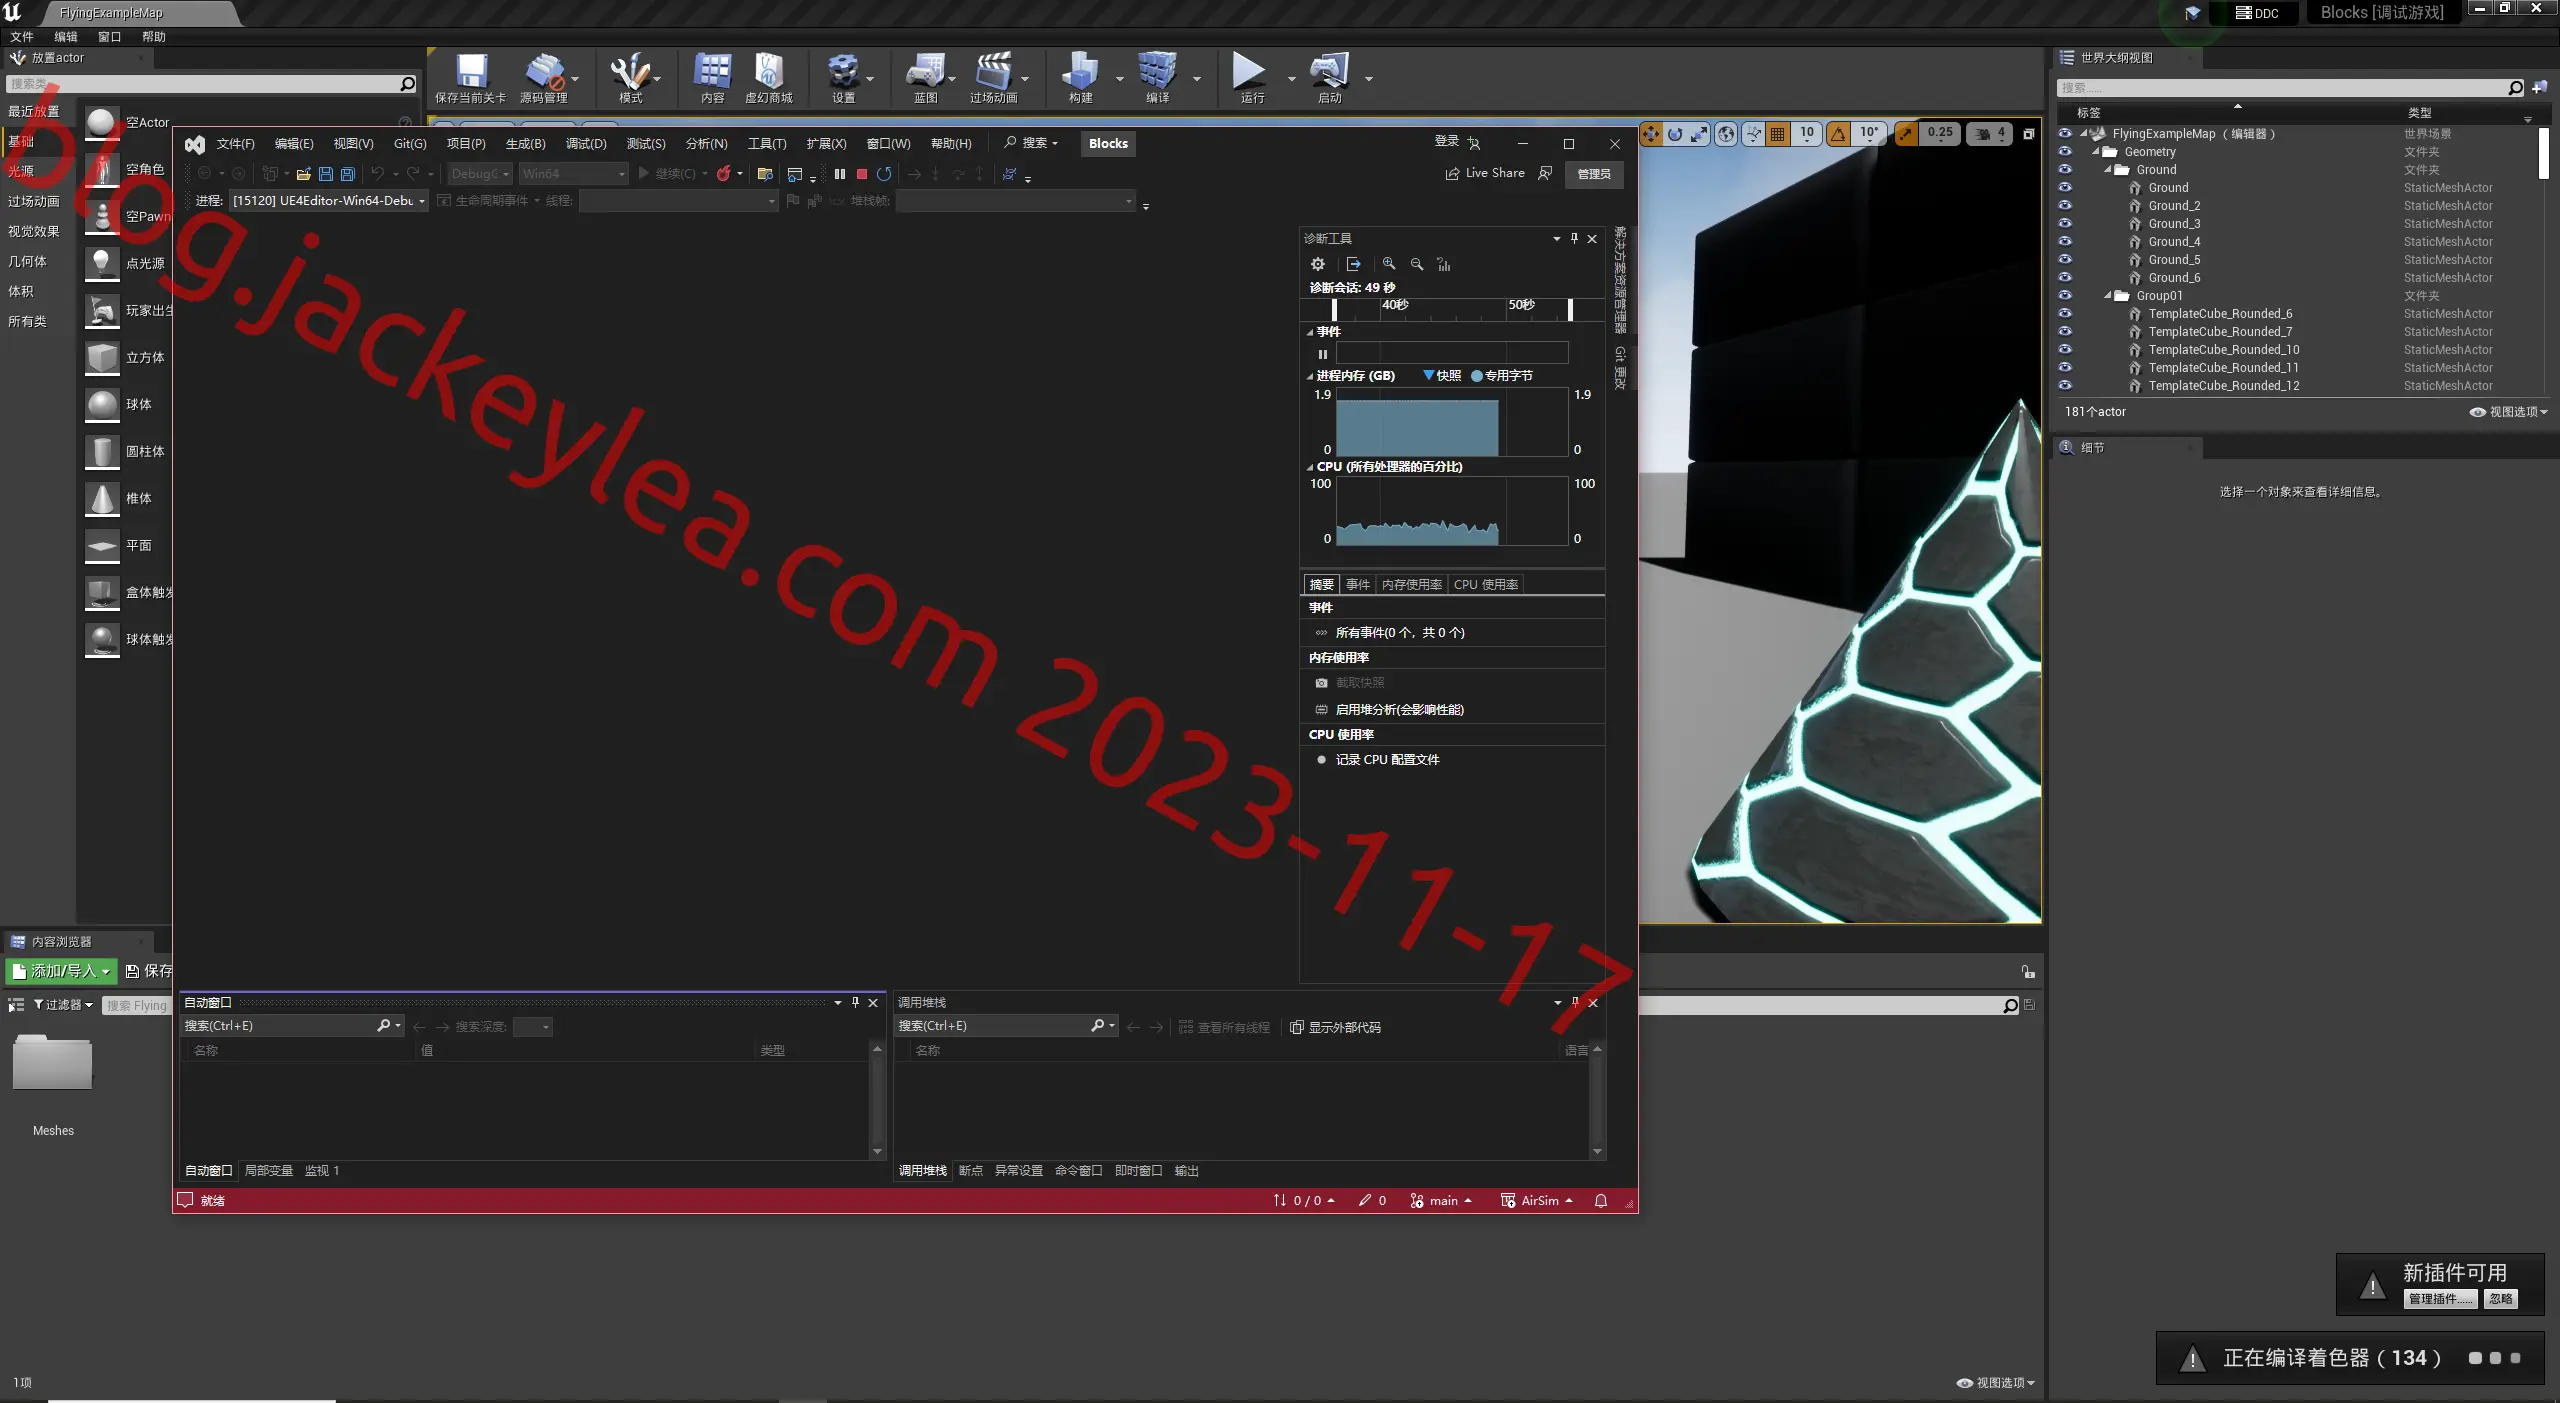Toggle the private bytes radio indicator
2560x1403 pixels.
(1477, 376)
